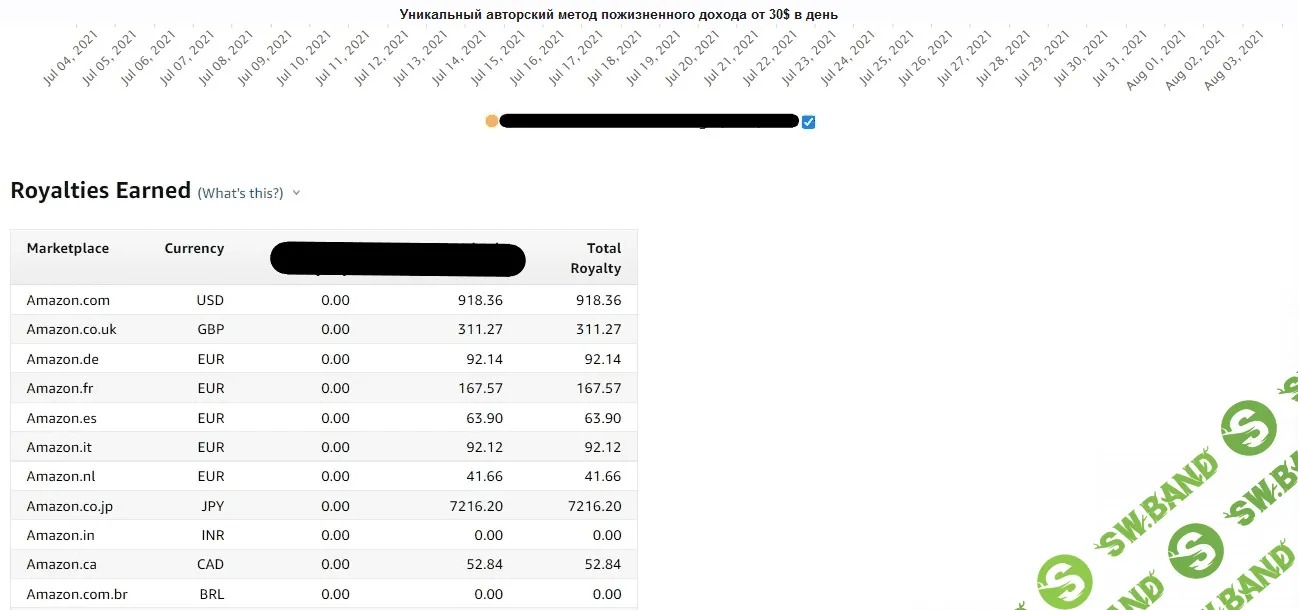Click the Russian page title at top
The width and height of the screenshot is (1298, 610).
pos(618,14)
